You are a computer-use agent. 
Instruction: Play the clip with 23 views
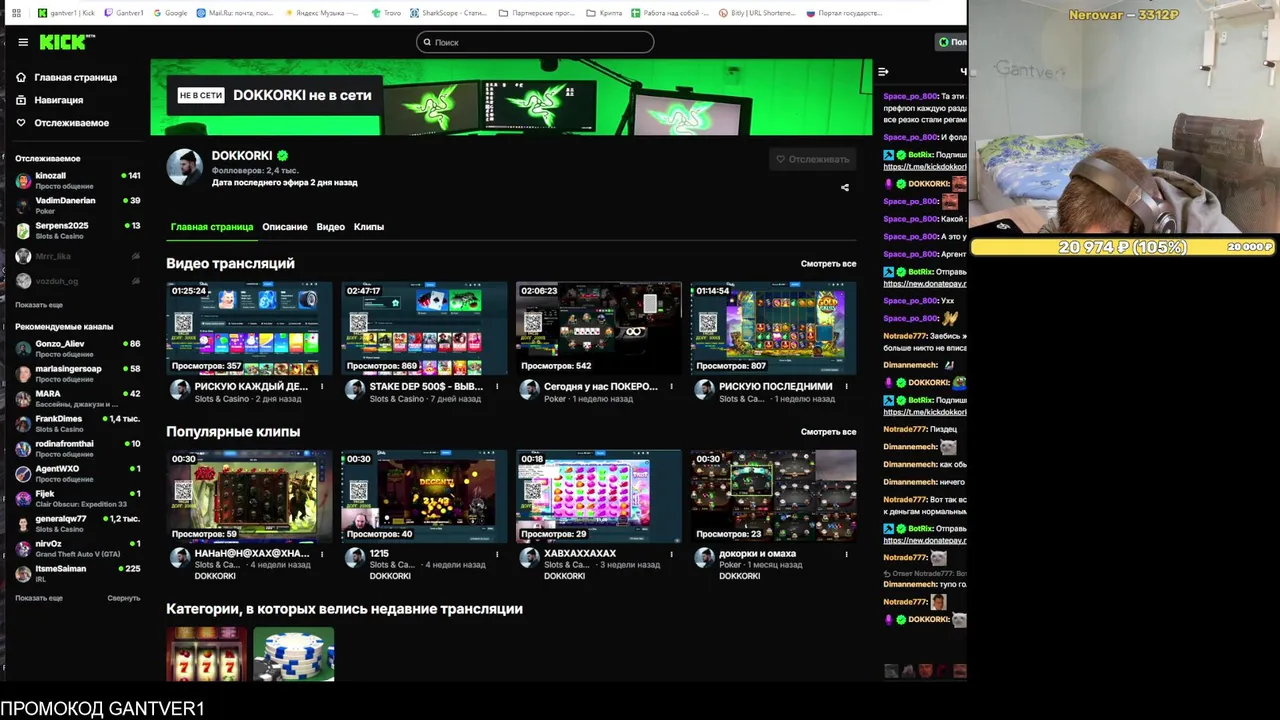[x=773, y=496]
